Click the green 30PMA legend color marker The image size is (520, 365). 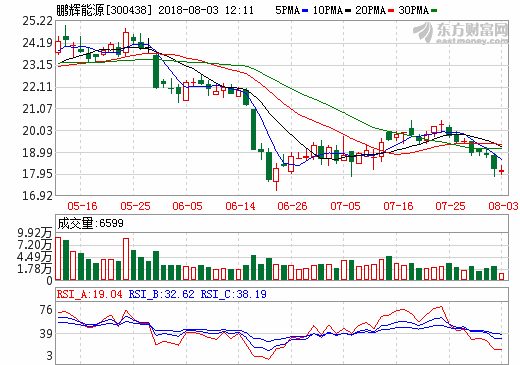pos(434,11)
